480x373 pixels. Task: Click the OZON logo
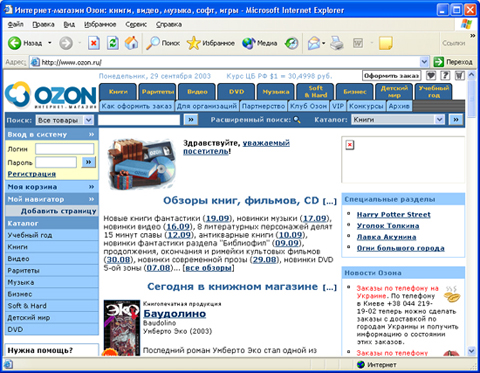coord(51,96)
